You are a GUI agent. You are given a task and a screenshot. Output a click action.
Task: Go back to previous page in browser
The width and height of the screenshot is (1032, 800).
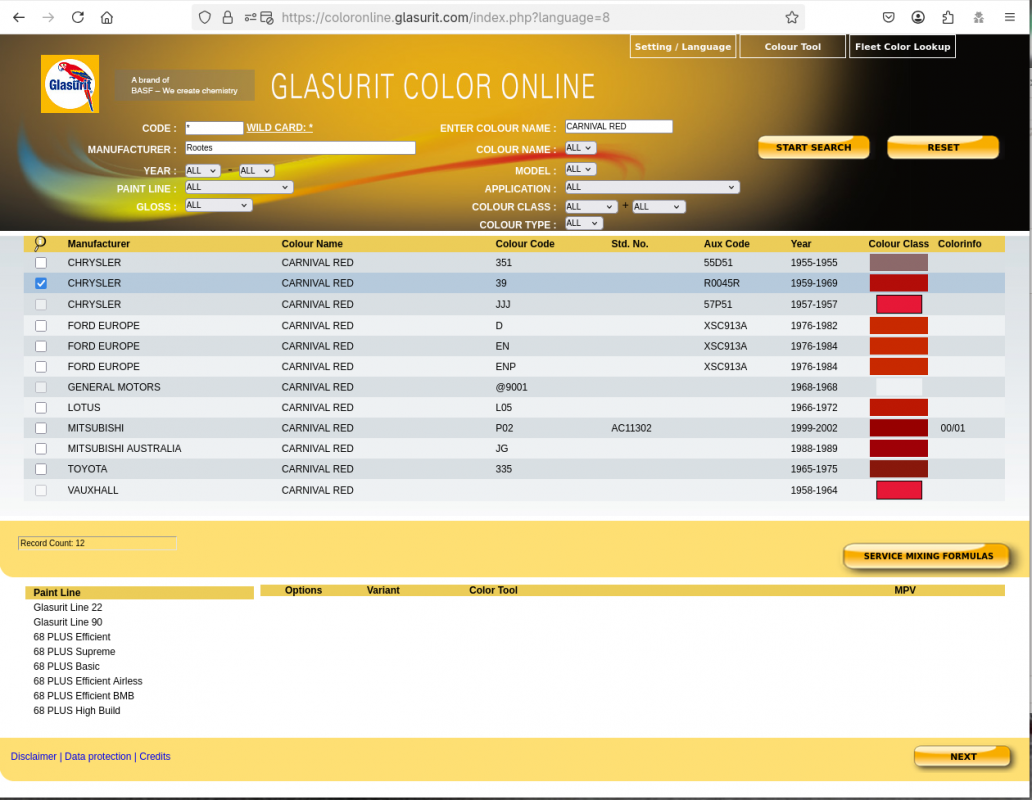click(19, 18)
